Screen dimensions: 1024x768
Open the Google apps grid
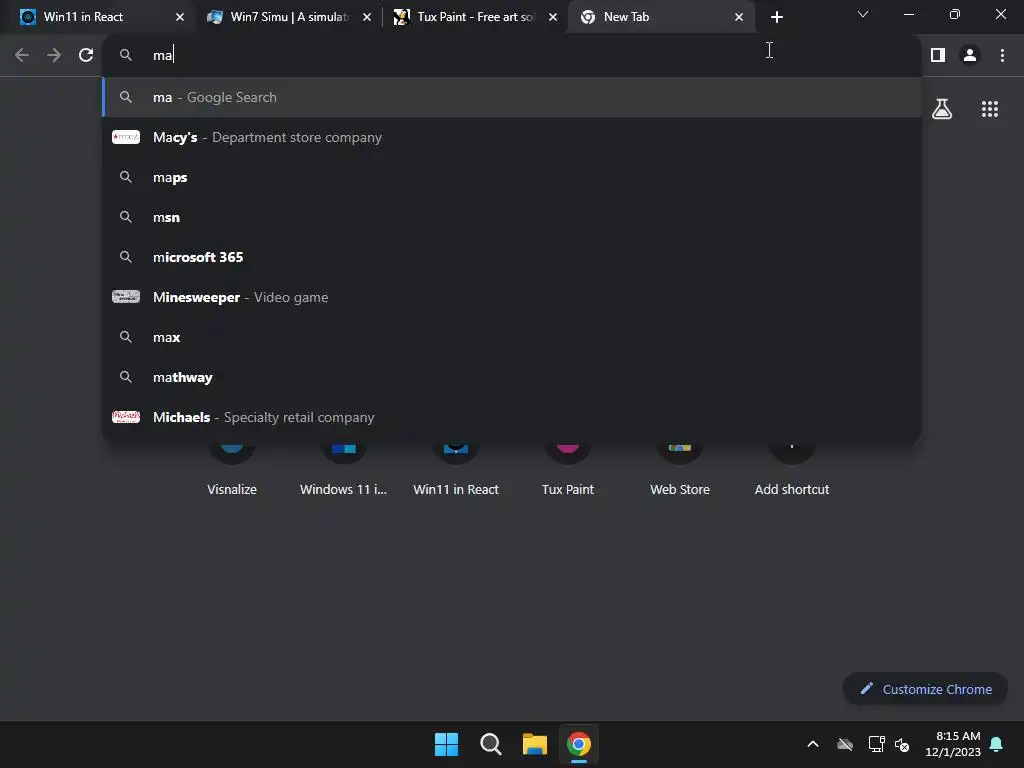click(989, 109)
